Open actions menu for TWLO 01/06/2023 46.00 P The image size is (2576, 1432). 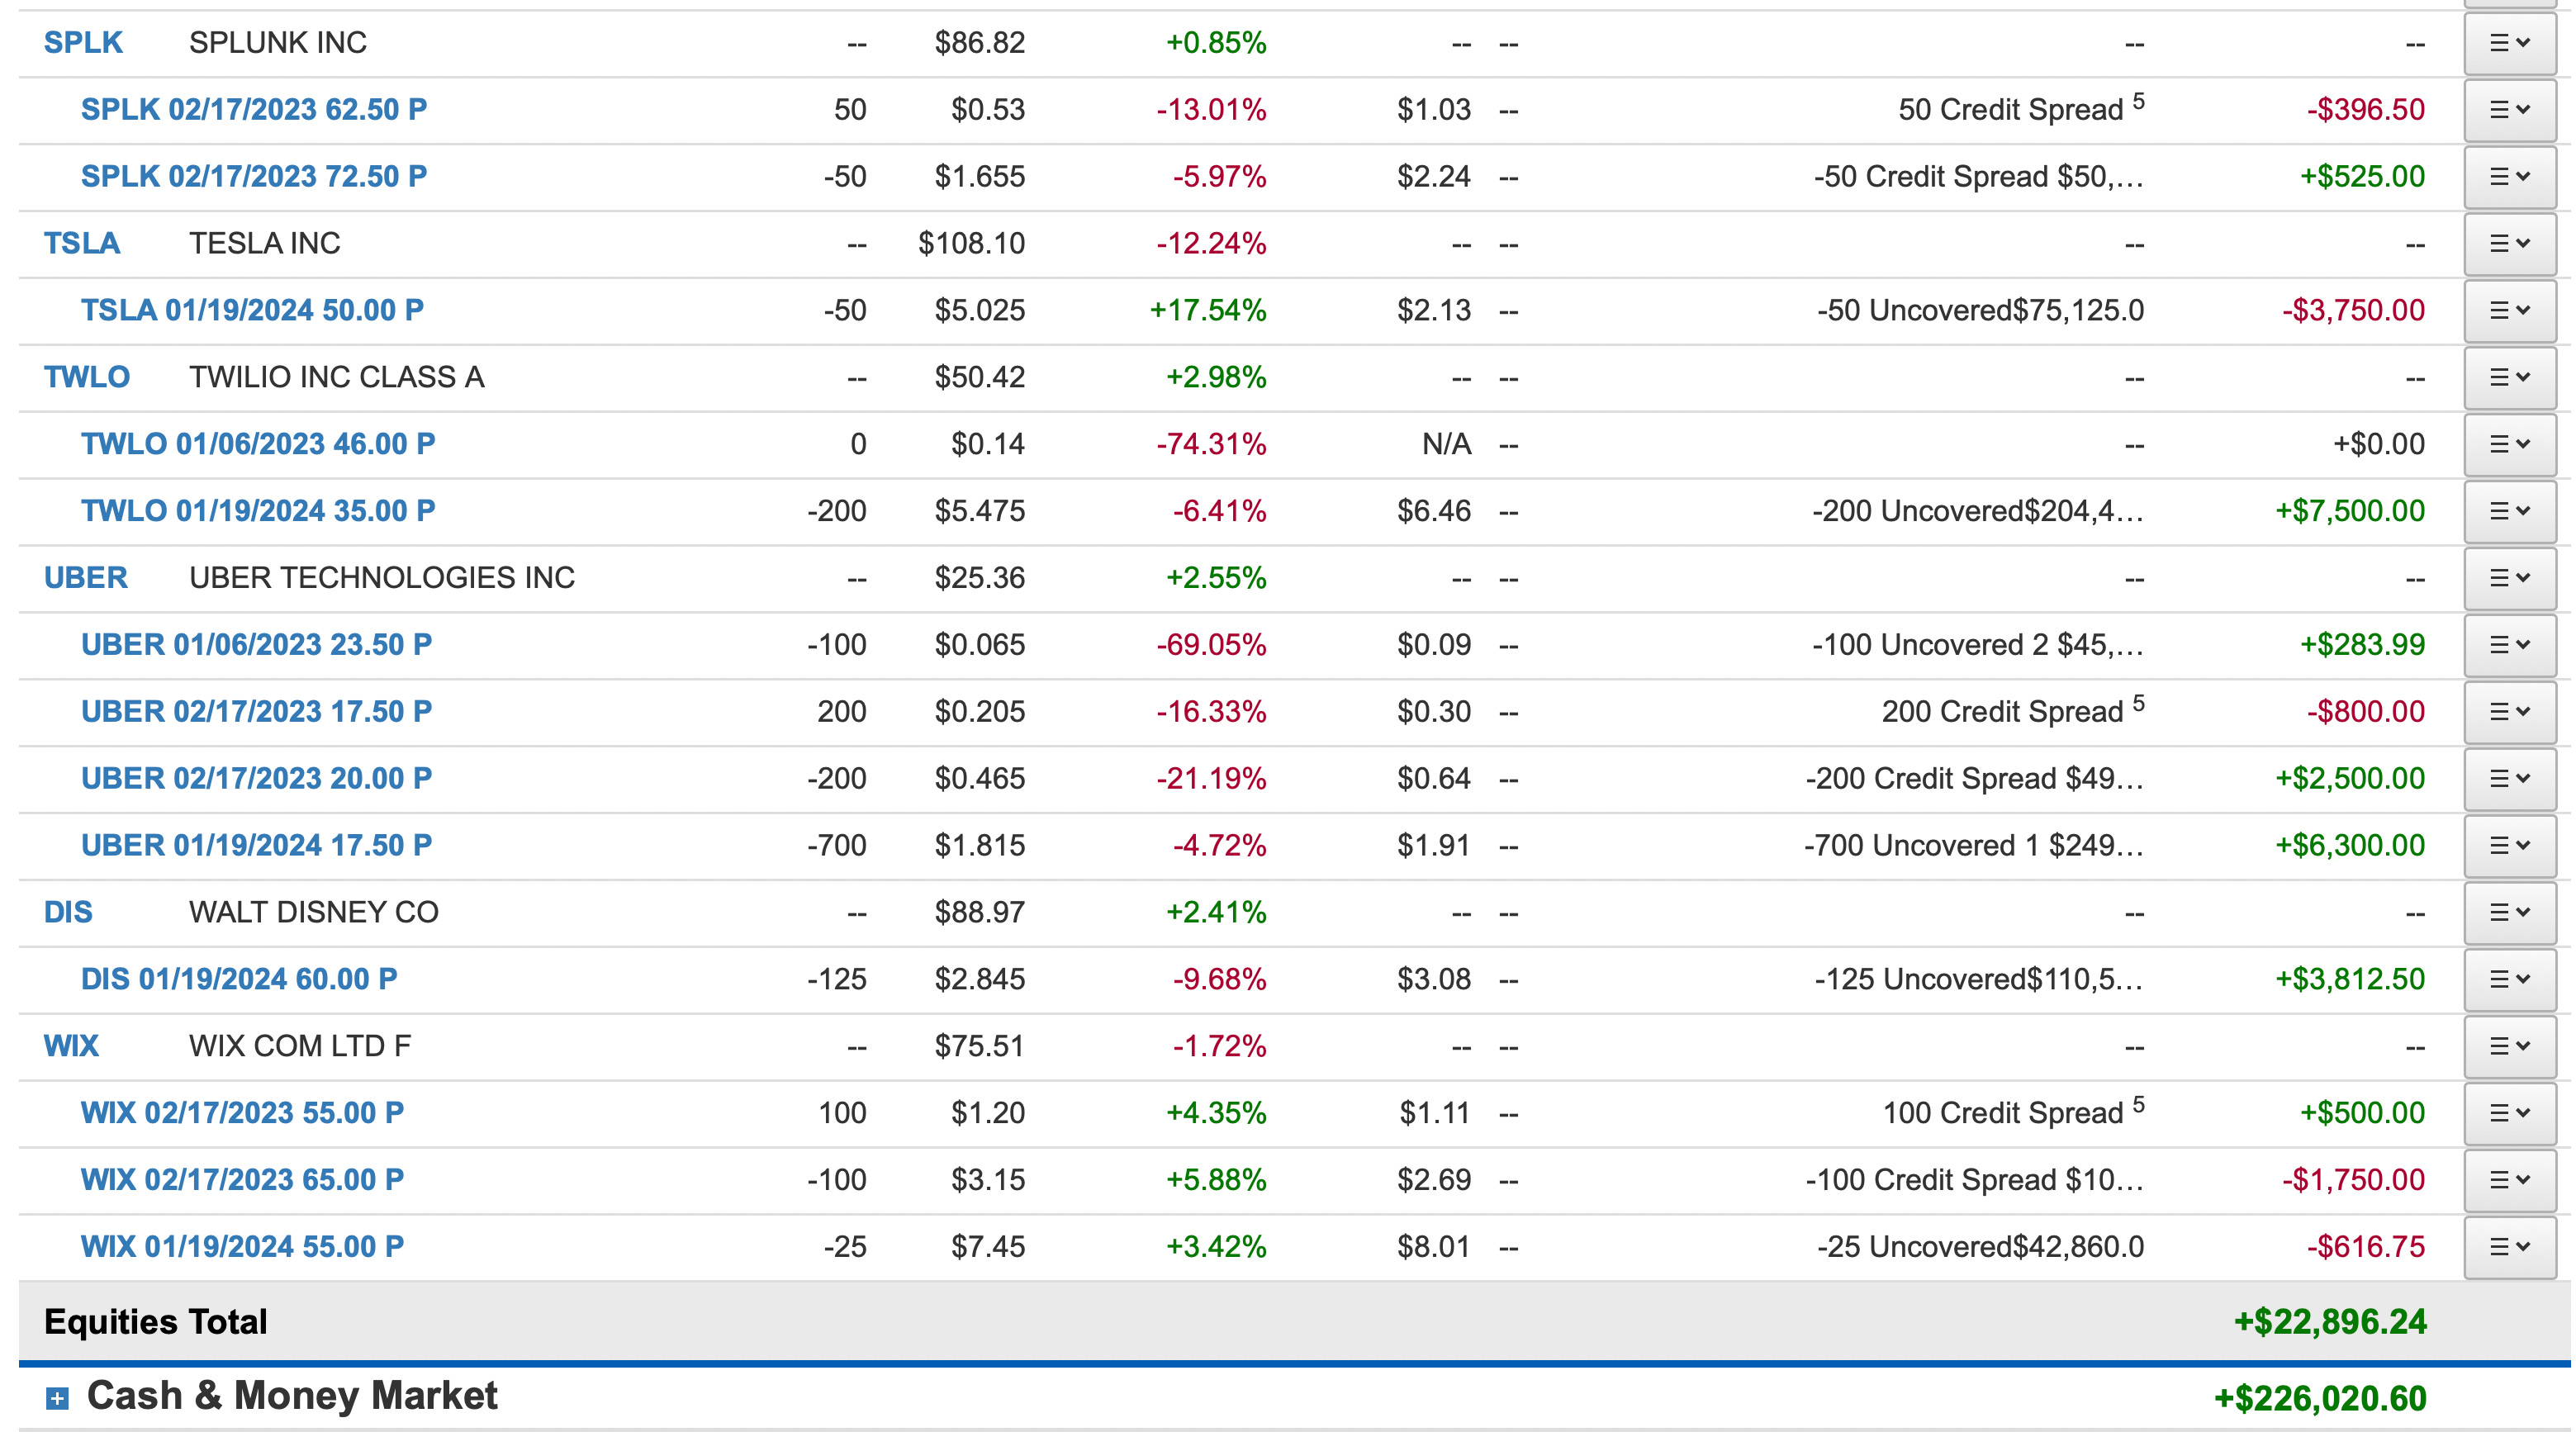2509,444
